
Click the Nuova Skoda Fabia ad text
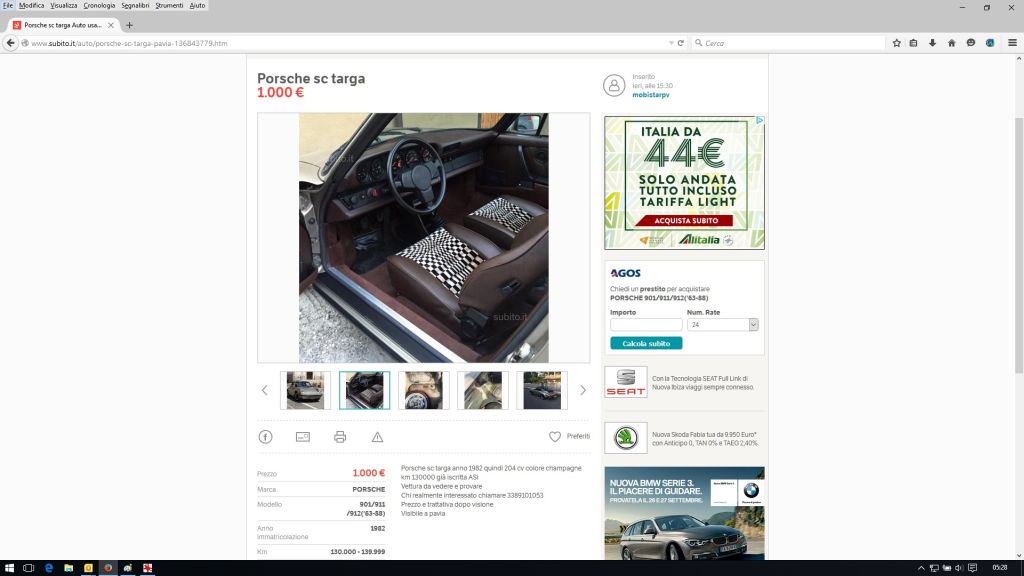click(705, 439)
